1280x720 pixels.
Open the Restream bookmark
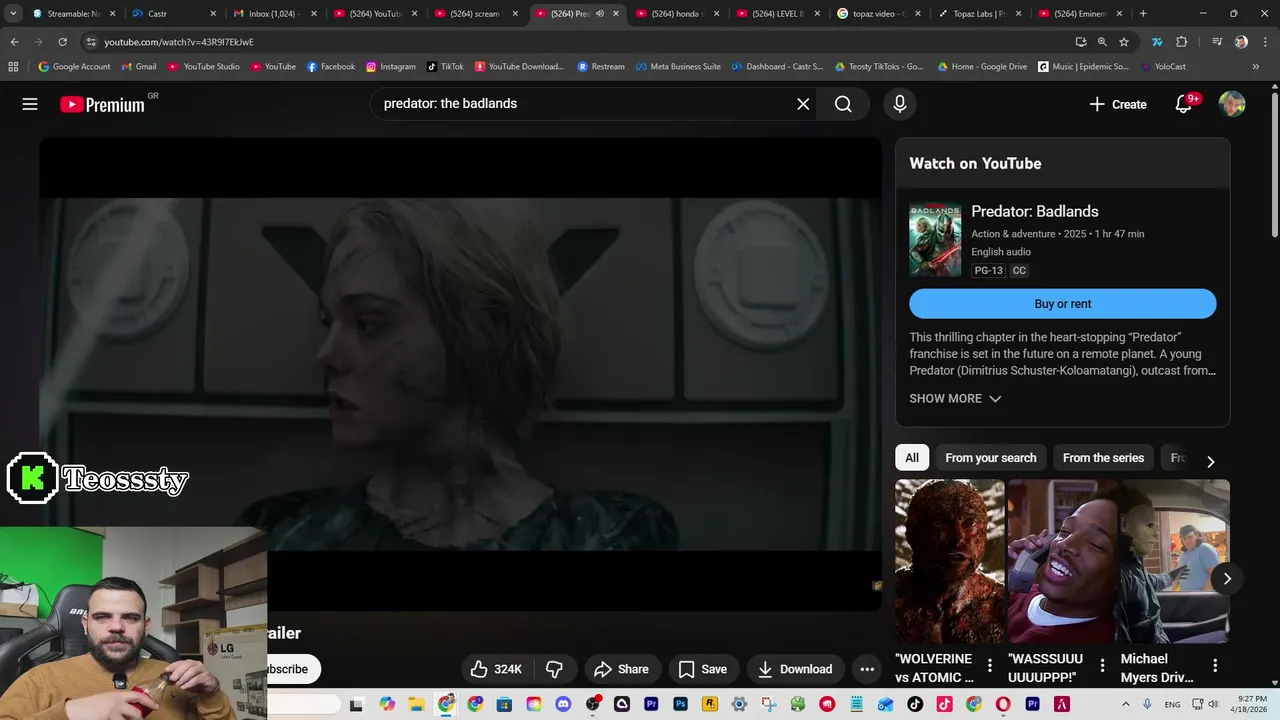601,67
